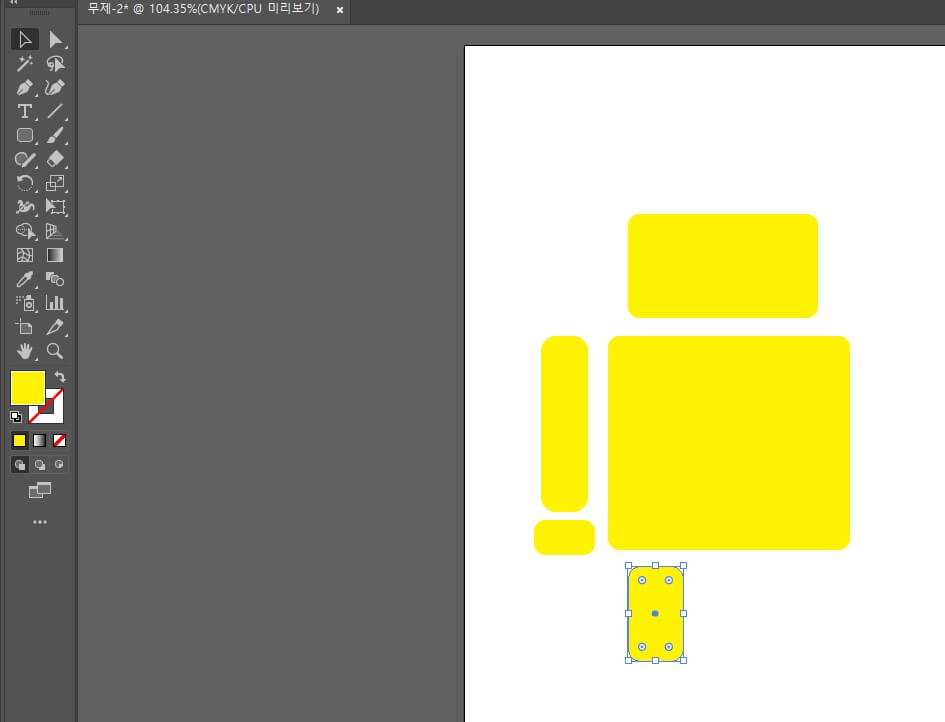The height and width of the screenshot is (722, 945).
Task: Select the Free Transform tool
Action: coord(55,207)
